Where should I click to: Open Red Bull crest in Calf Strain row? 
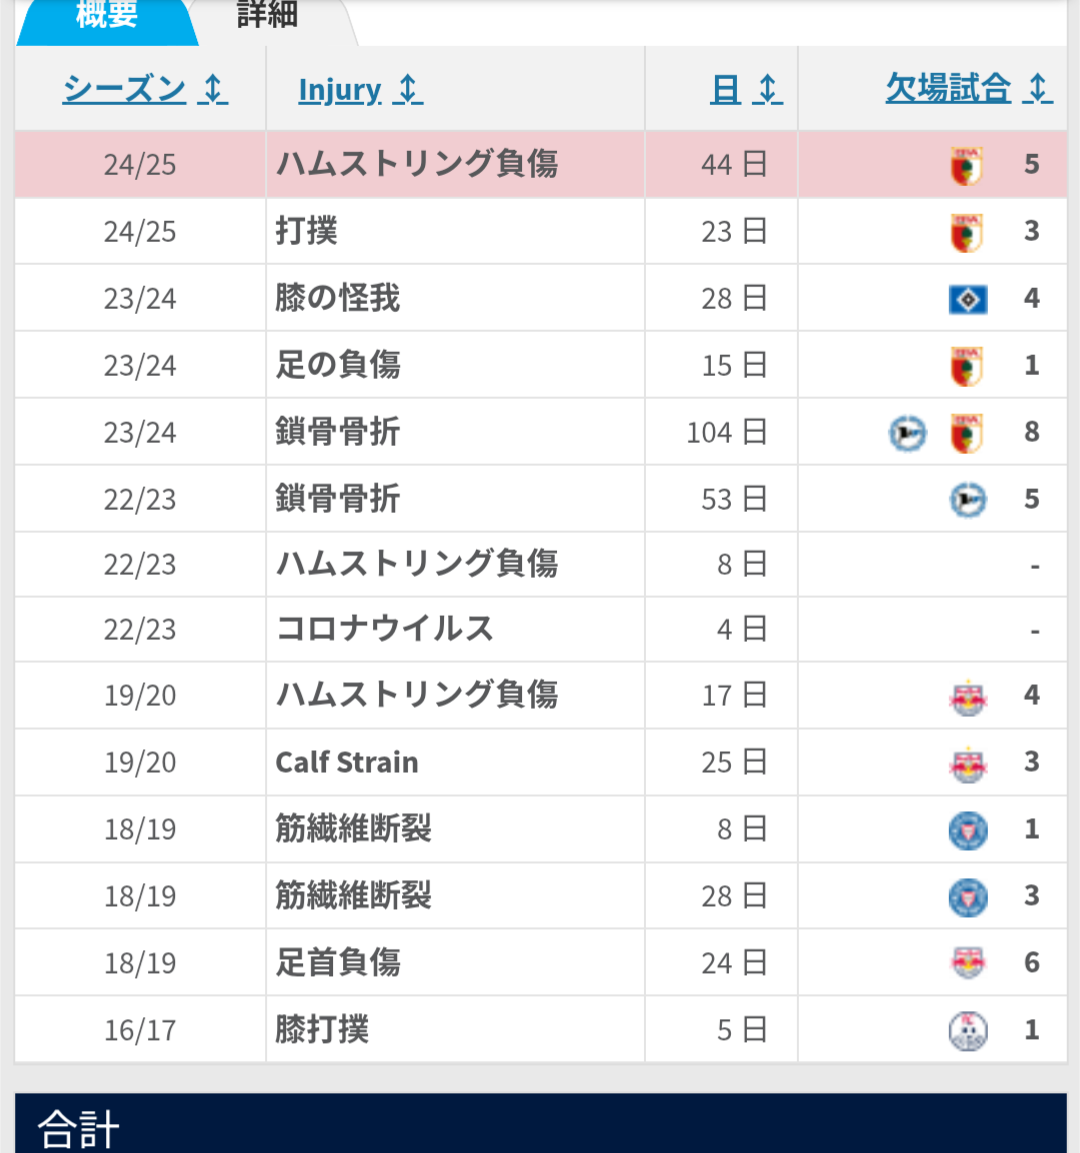(x=967, y=763)
